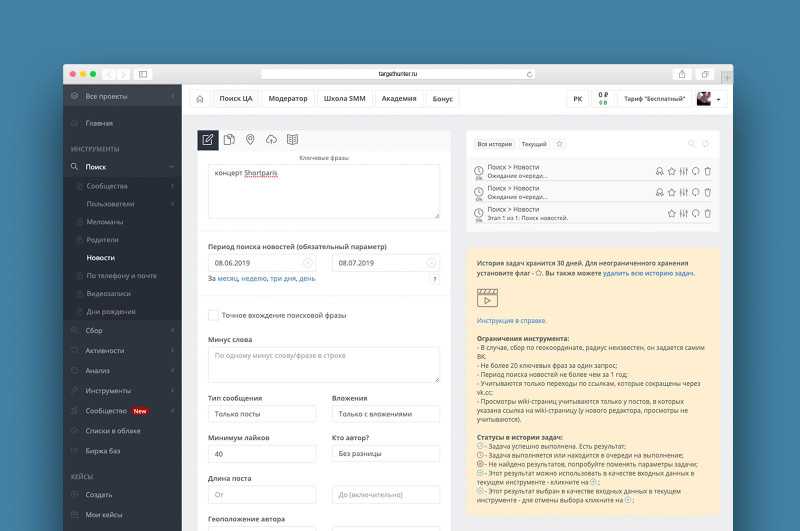Switch to 'Вся история' history tab
The height and width of the screenshot is (531, 800).
point(494,144)
